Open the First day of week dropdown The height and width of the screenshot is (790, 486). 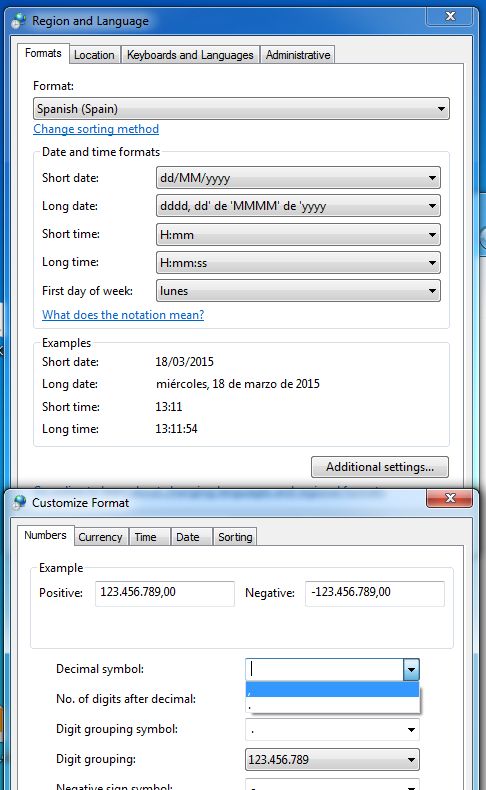298,291
